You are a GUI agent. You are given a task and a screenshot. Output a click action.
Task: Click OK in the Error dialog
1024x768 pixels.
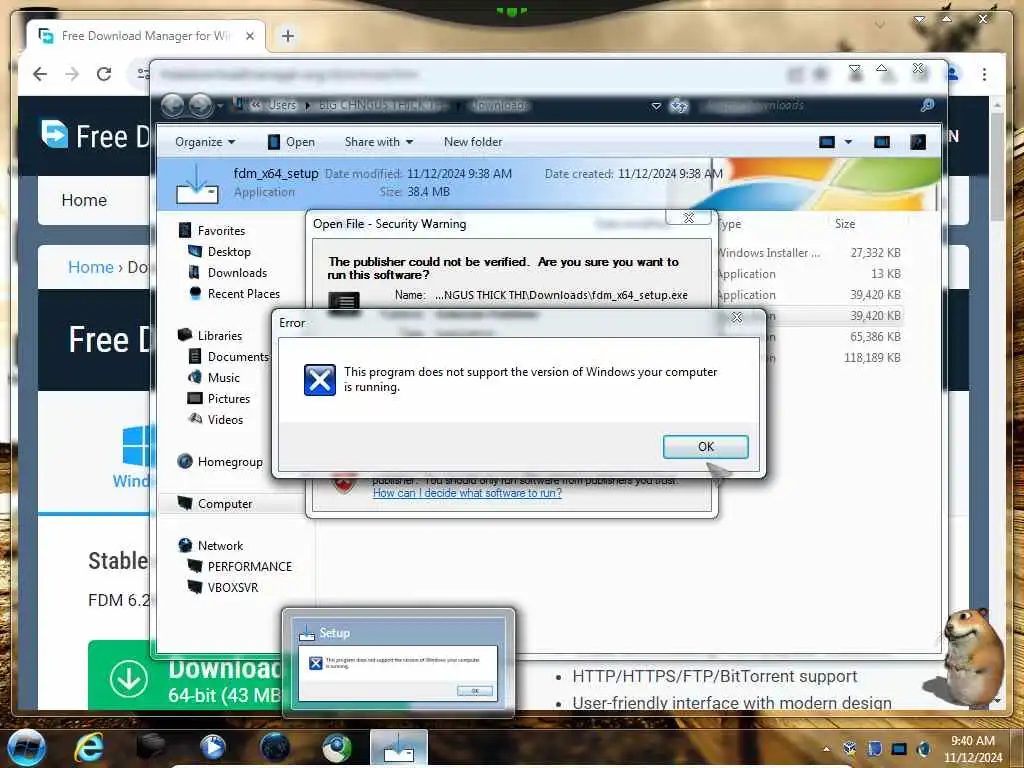[x=705, y=447]
